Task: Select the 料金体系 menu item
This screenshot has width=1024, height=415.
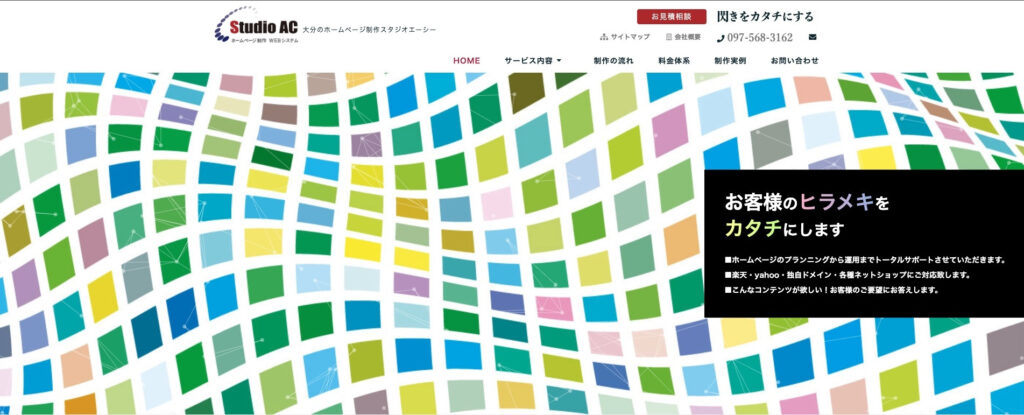Action: [x=673, y=61]
